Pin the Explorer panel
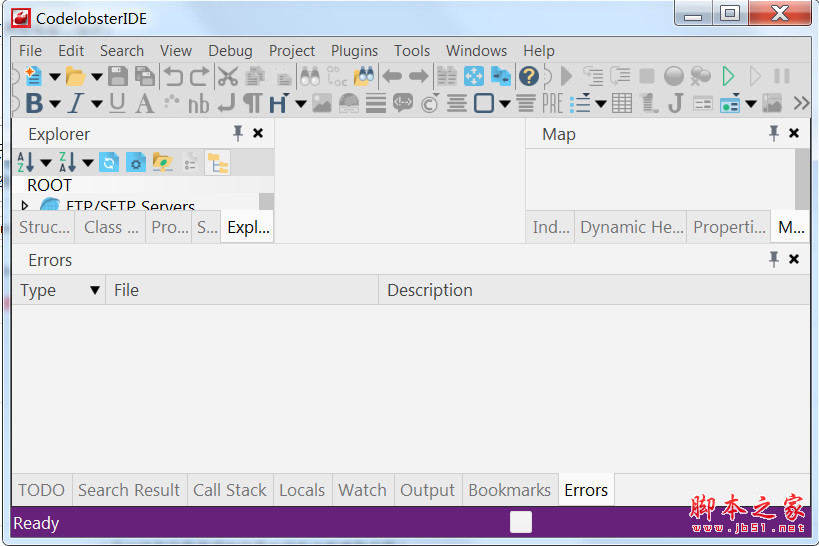Viewport: 819px width, 546px height. pyautogui.click(x=238, y=133)
